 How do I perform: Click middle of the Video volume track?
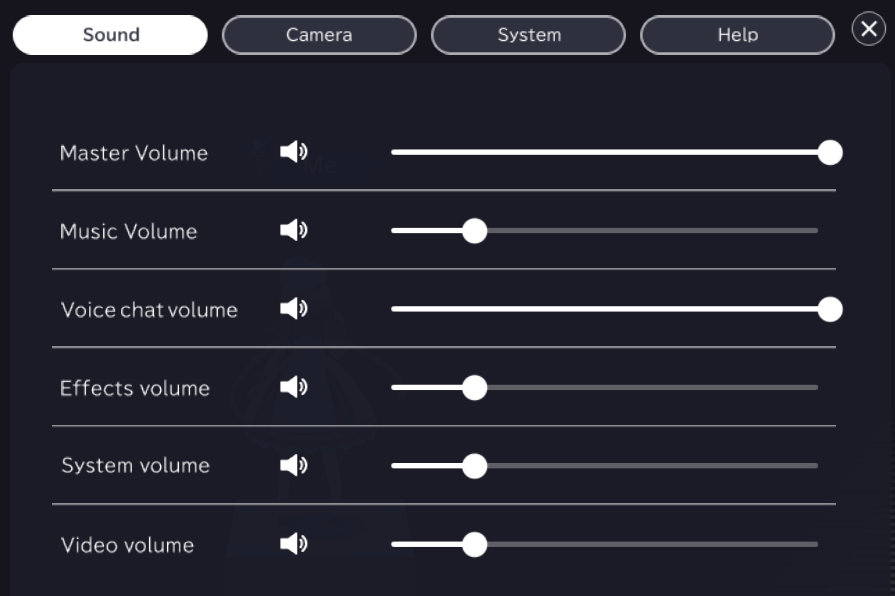[605, 545]
